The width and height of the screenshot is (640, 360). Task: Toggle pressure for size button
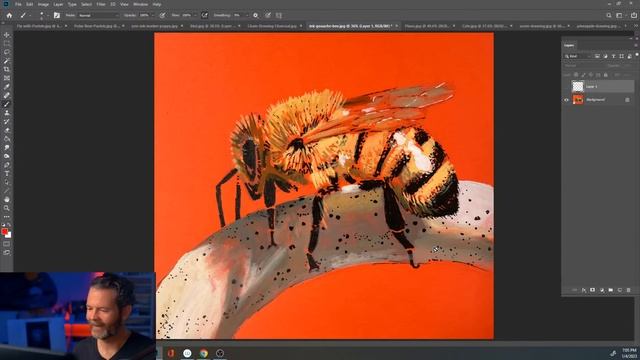point(268,16)
